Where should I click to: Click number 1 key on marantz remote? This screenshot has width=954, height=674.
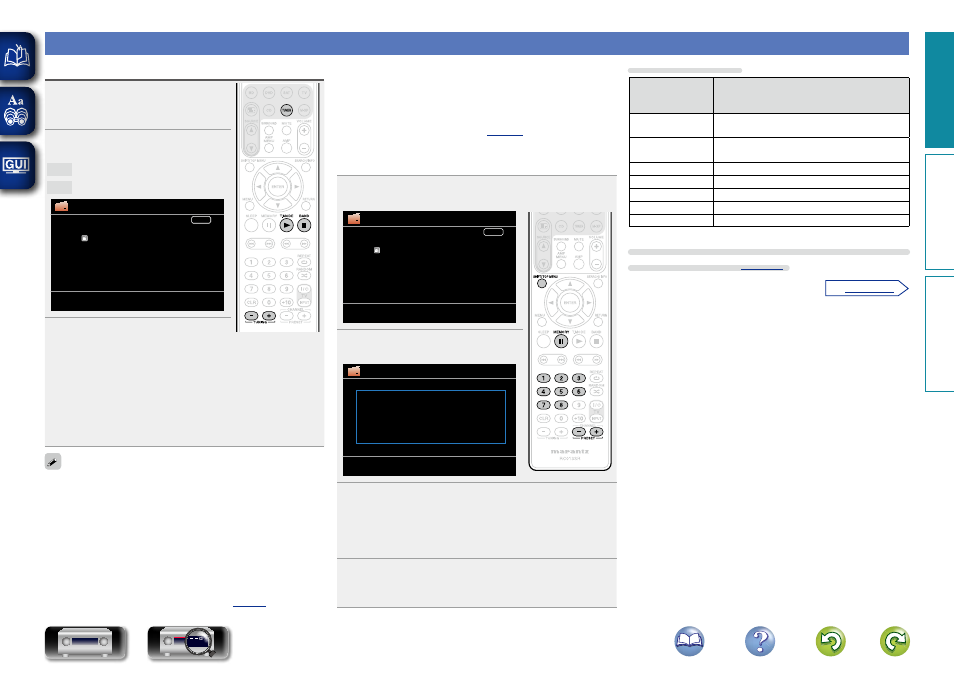(x=543, y=378)
